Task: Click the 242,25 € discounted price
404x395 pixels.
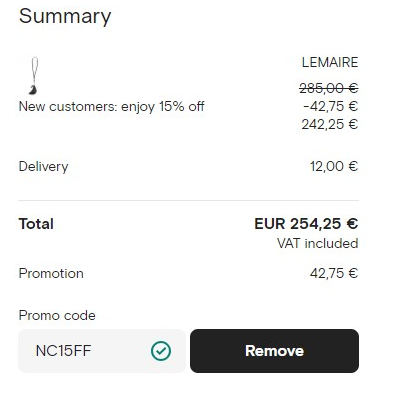Action: 330,124
